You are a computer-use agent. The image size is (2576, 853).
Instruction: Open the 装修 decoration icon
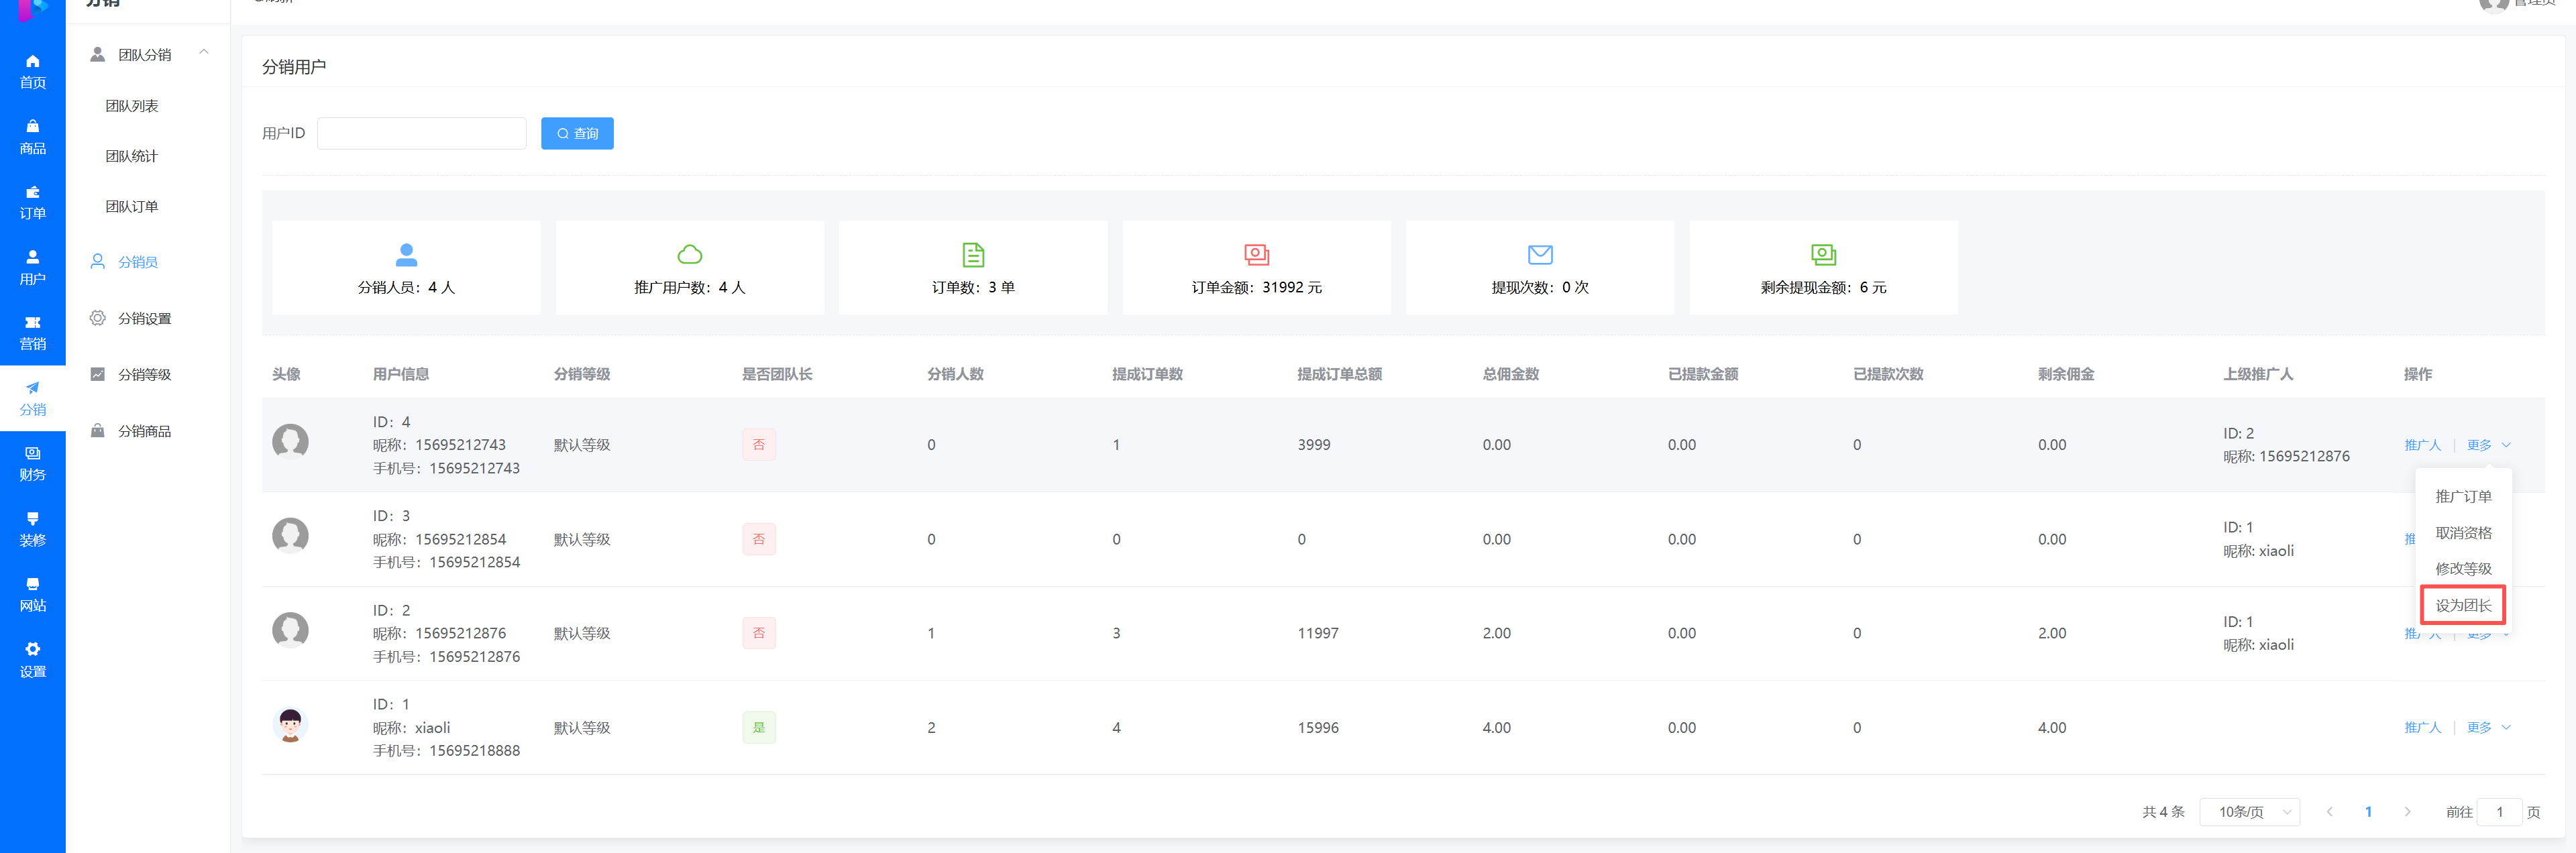coord(33,527)
